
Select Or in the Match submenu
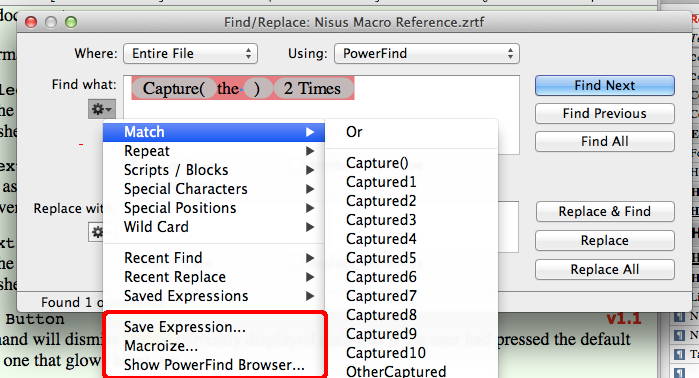(x=354, y=132)
